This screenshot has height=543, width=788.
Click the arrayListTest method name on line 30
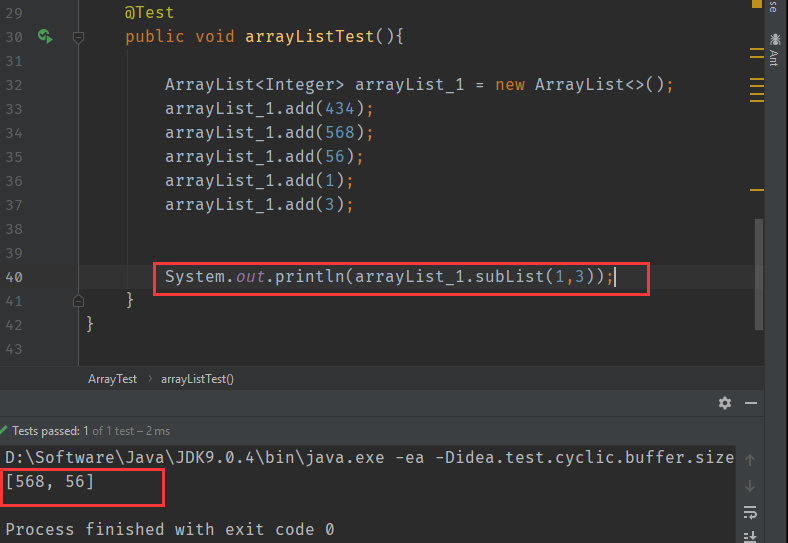310,36
